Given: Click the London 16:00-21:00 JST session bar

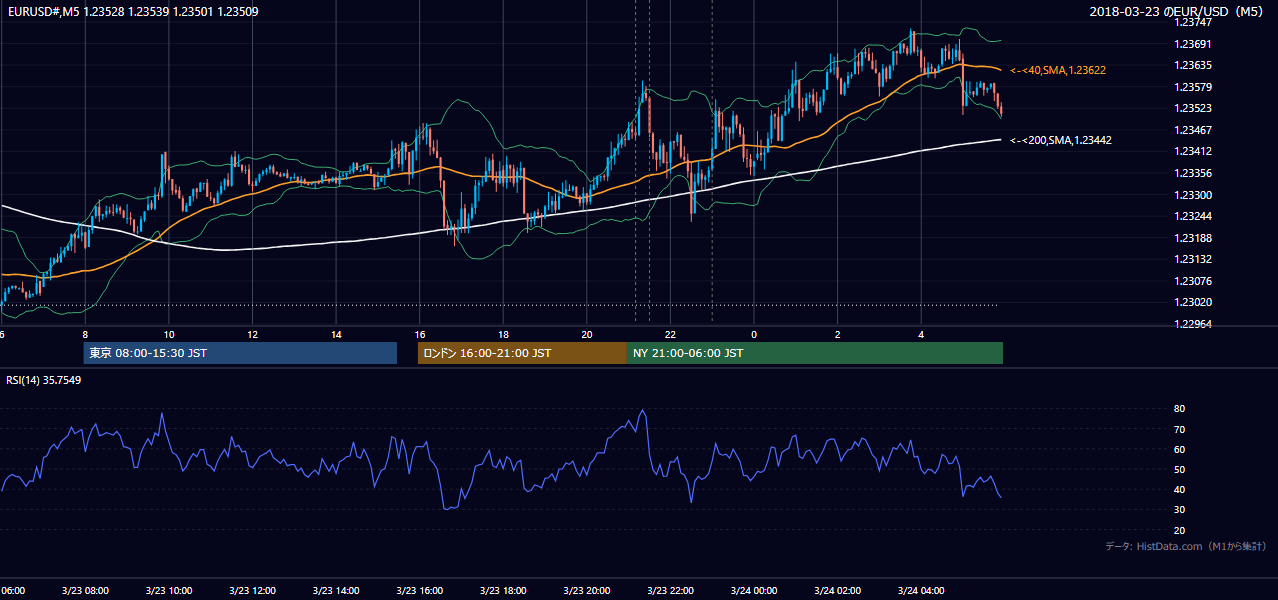Looking at the screenshot, I should pos(522,353).
